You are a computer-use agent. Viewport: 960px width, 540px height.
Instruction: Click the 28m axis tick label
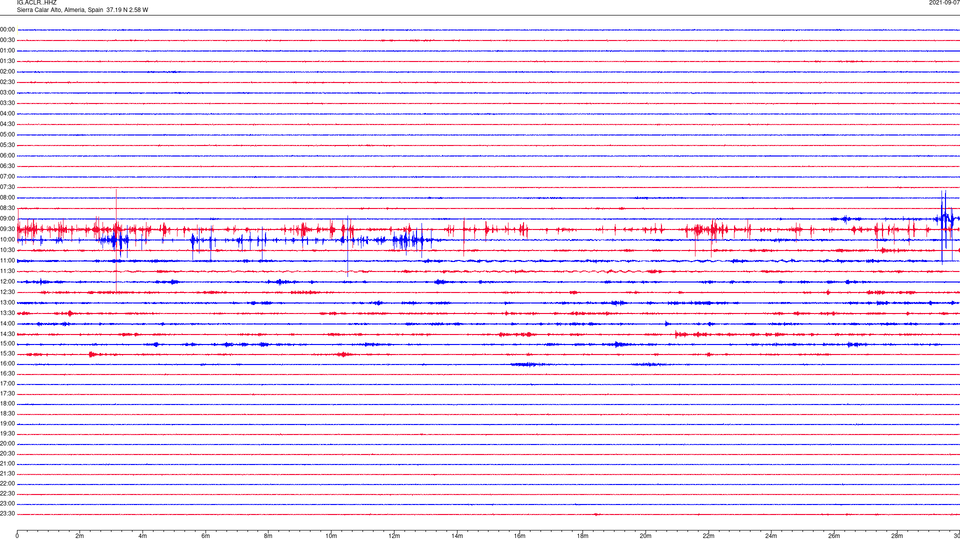[x=897, y=536]
